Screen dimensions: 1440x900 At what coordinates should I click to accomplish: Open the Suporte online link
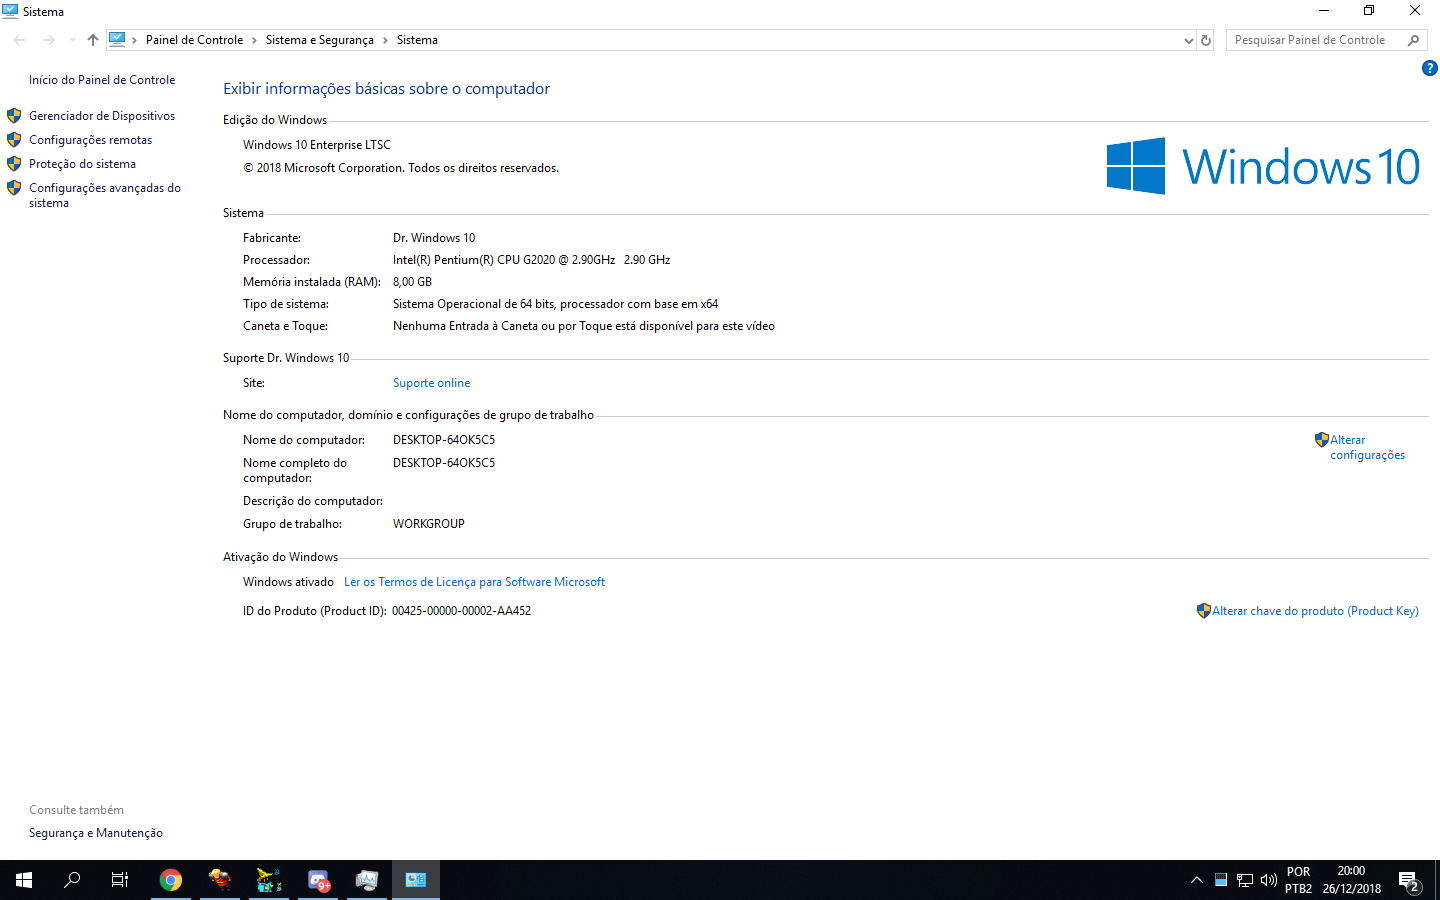(x=431, y=383)
